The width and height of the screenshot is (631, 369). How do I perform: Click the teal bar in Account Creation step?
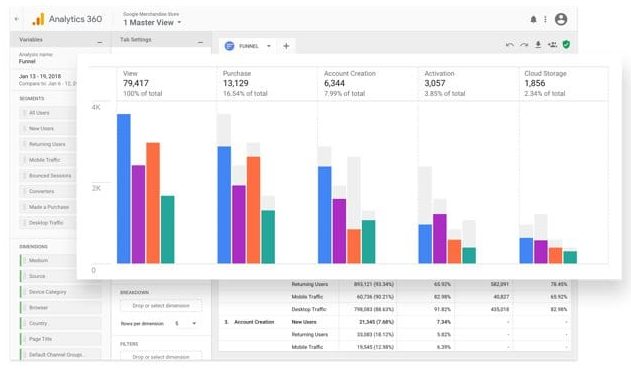pyautogui.click(x=369, y=241)
